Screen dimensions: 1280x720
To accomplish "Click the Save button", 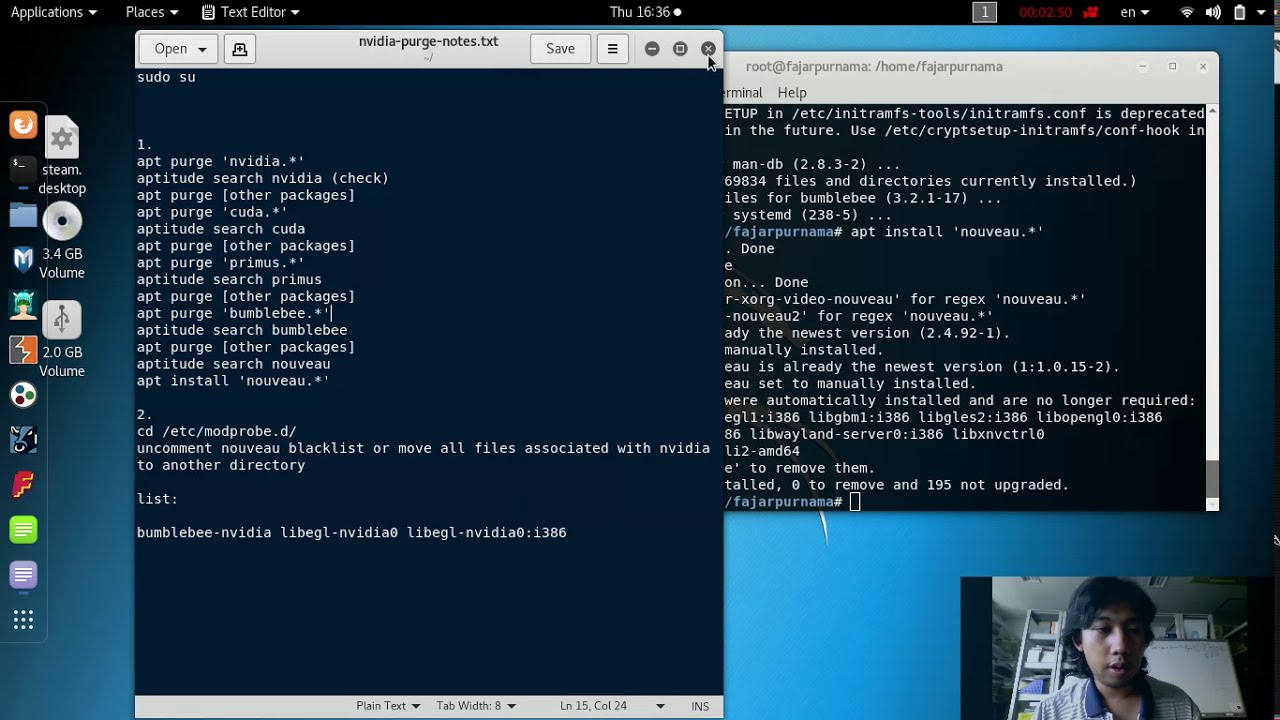I will [560, 49].
